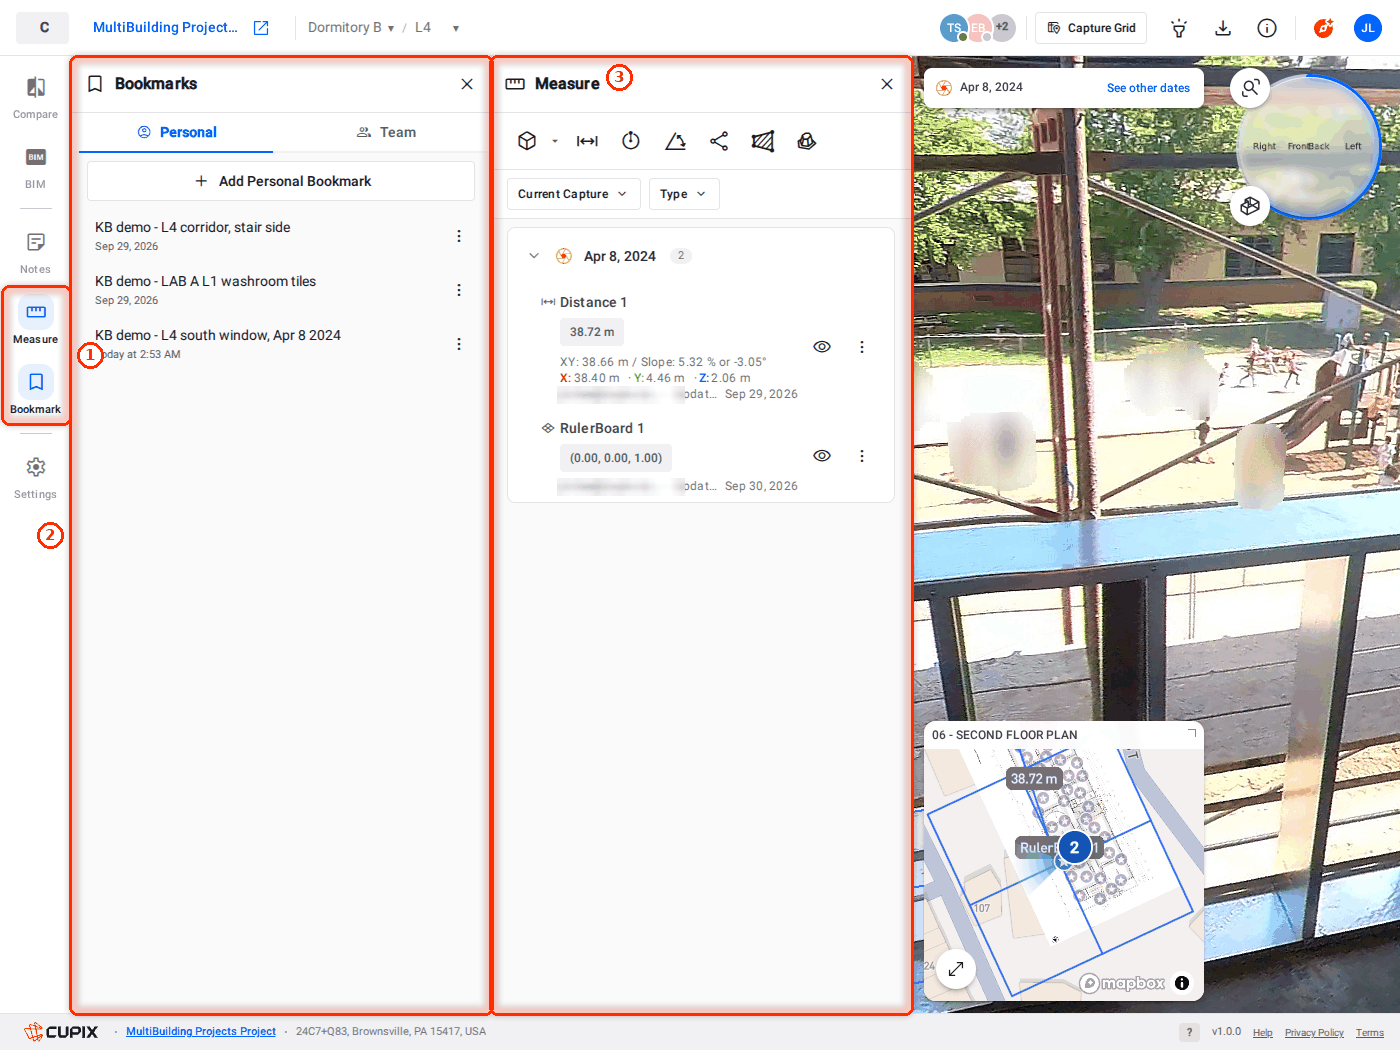Click the search-view button over the viewer
Screen dimensions: 1400x1050
(1250, 88)
